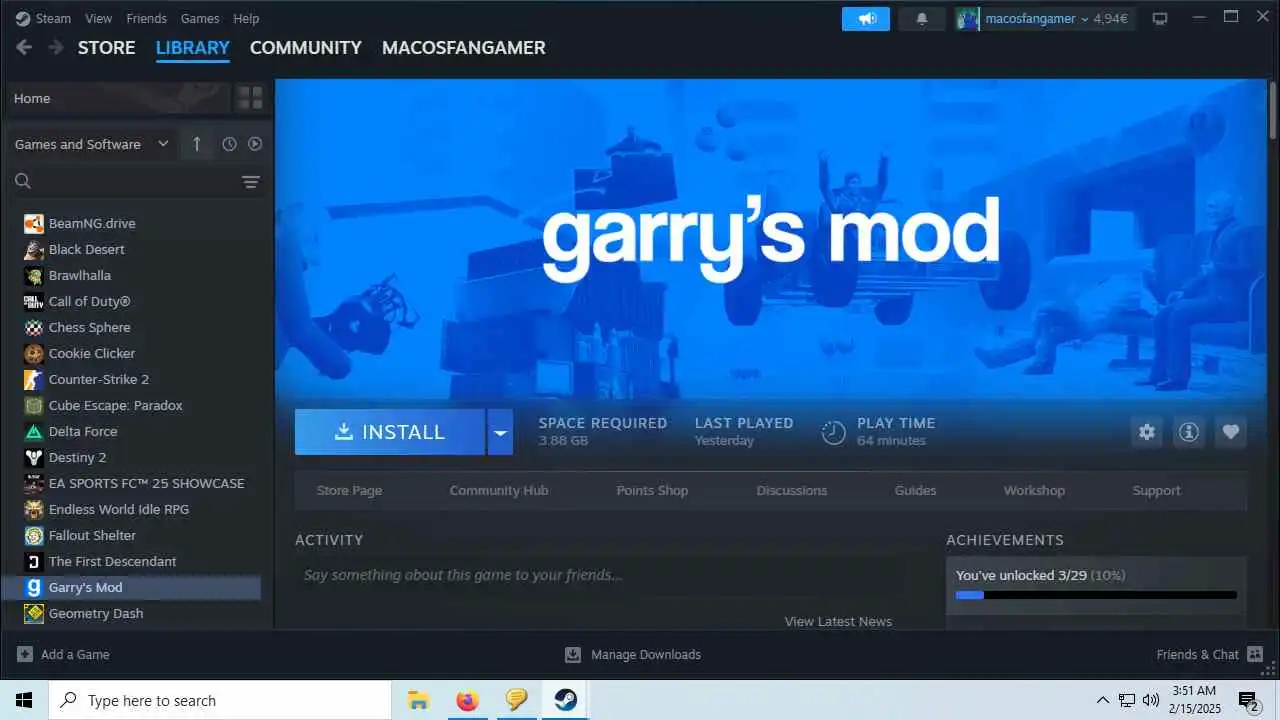Click the library search field

coord(135,181)
